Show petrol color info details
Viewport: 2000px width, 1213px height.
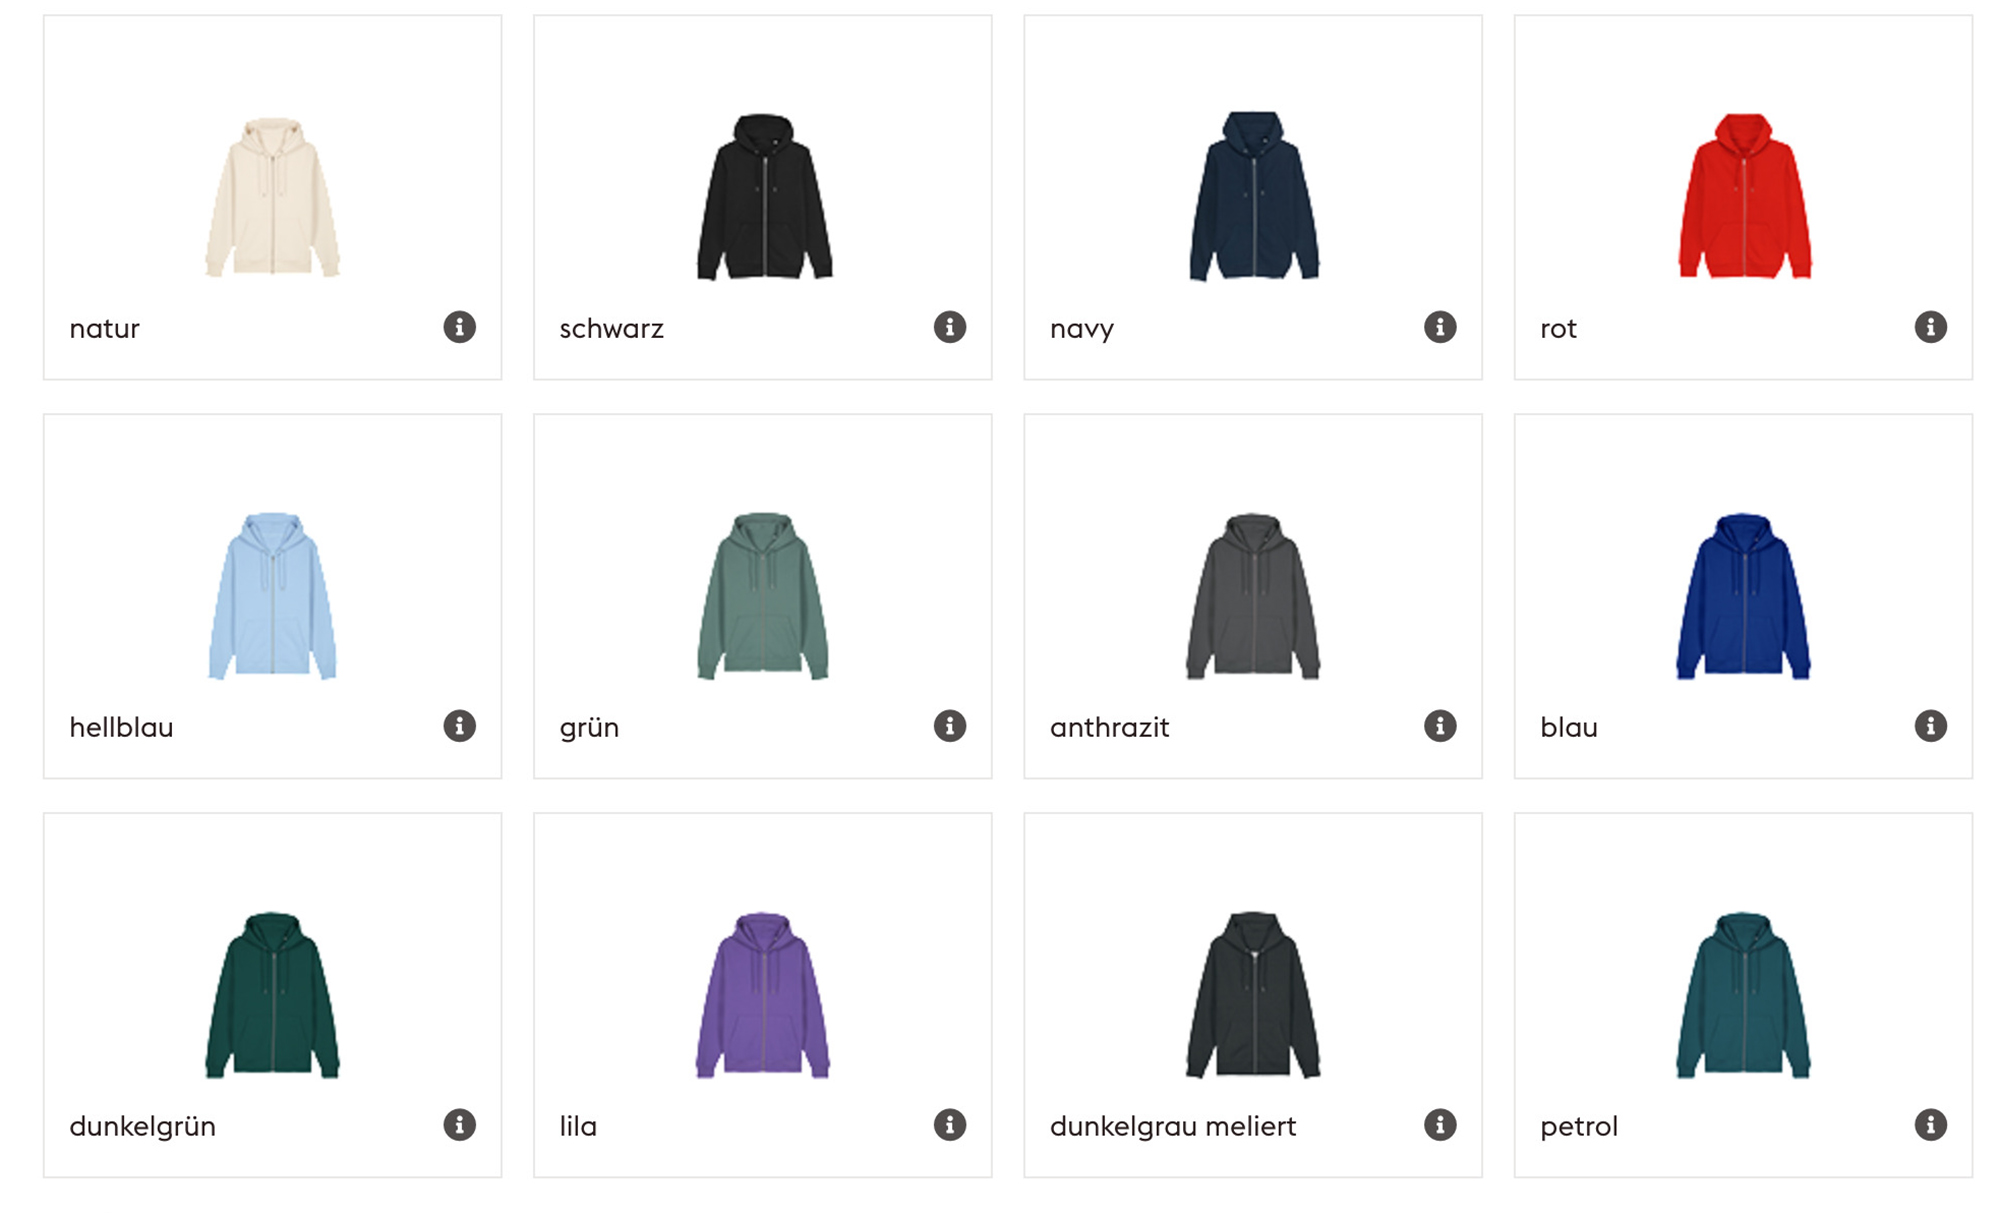[x=1930, y=1125]
